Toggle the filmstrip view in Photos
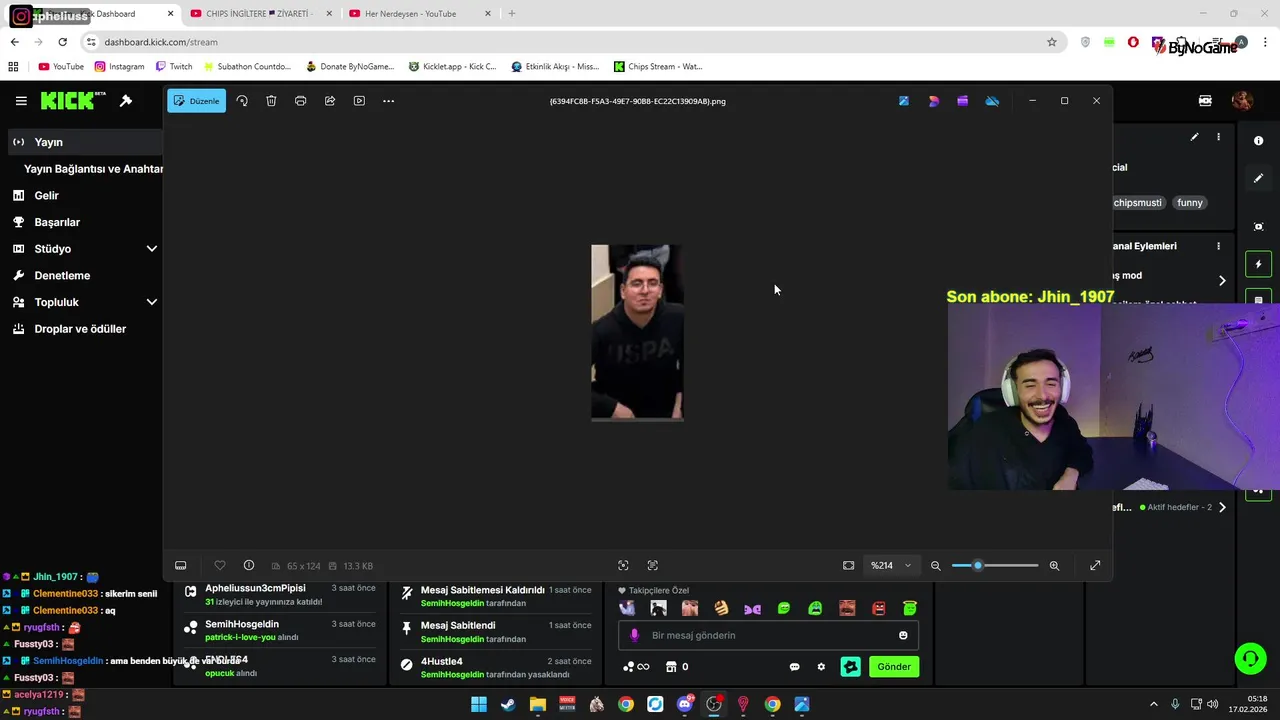 pyautogui.click(x=181, y=565)
